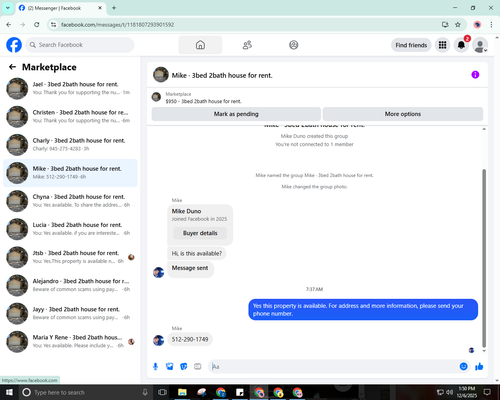Image resolution: width=500 pixels, height=400 pixels.
Task: Open the emoji picker
Action: (463, 367)
